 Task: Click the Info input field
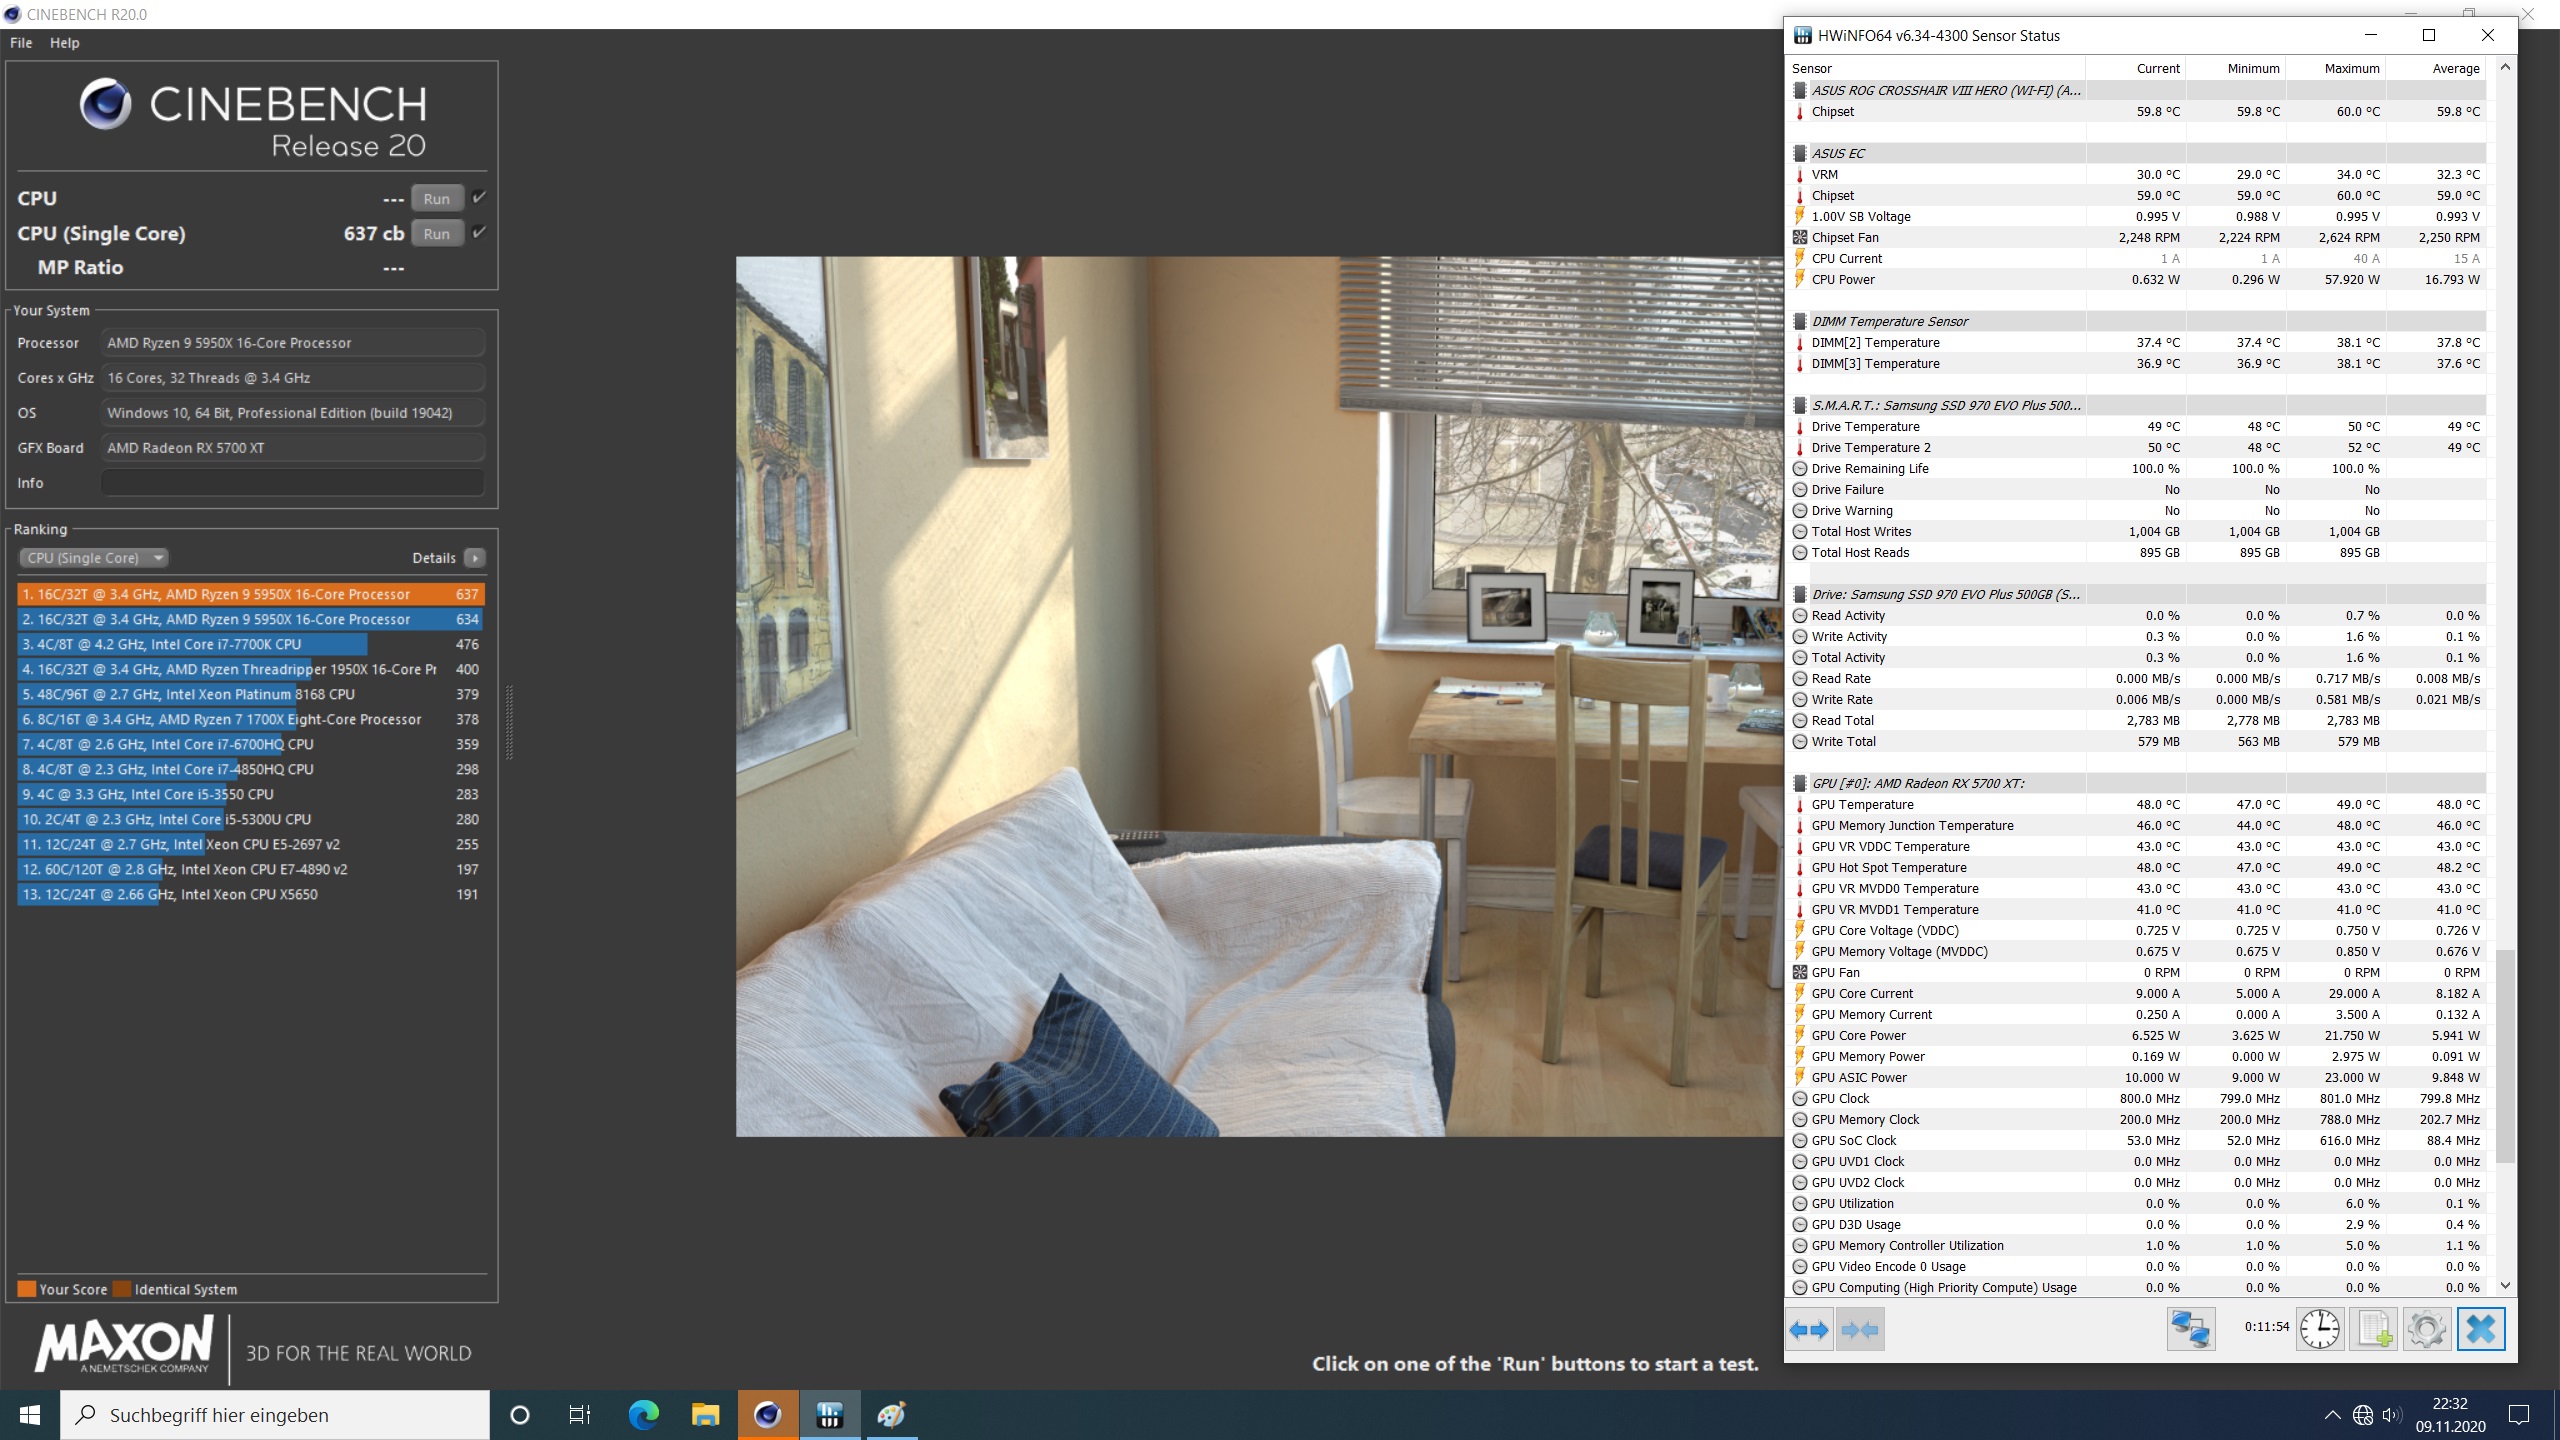click(x=292, y=483)
